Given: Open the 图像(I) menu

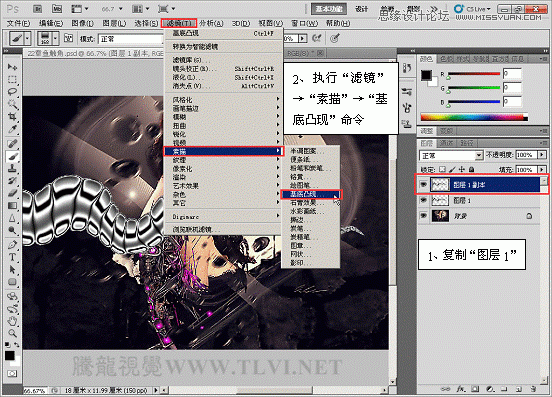Looking at the screenshot, I should pos(82,23).
